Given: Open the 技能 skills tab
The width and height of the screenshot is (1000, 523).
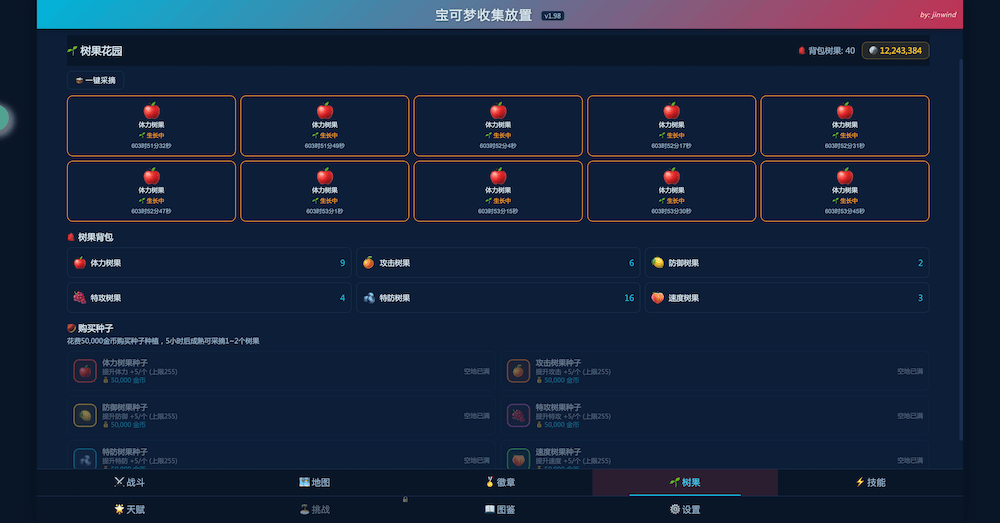Looking at the screenshot, I should (869, 482).
